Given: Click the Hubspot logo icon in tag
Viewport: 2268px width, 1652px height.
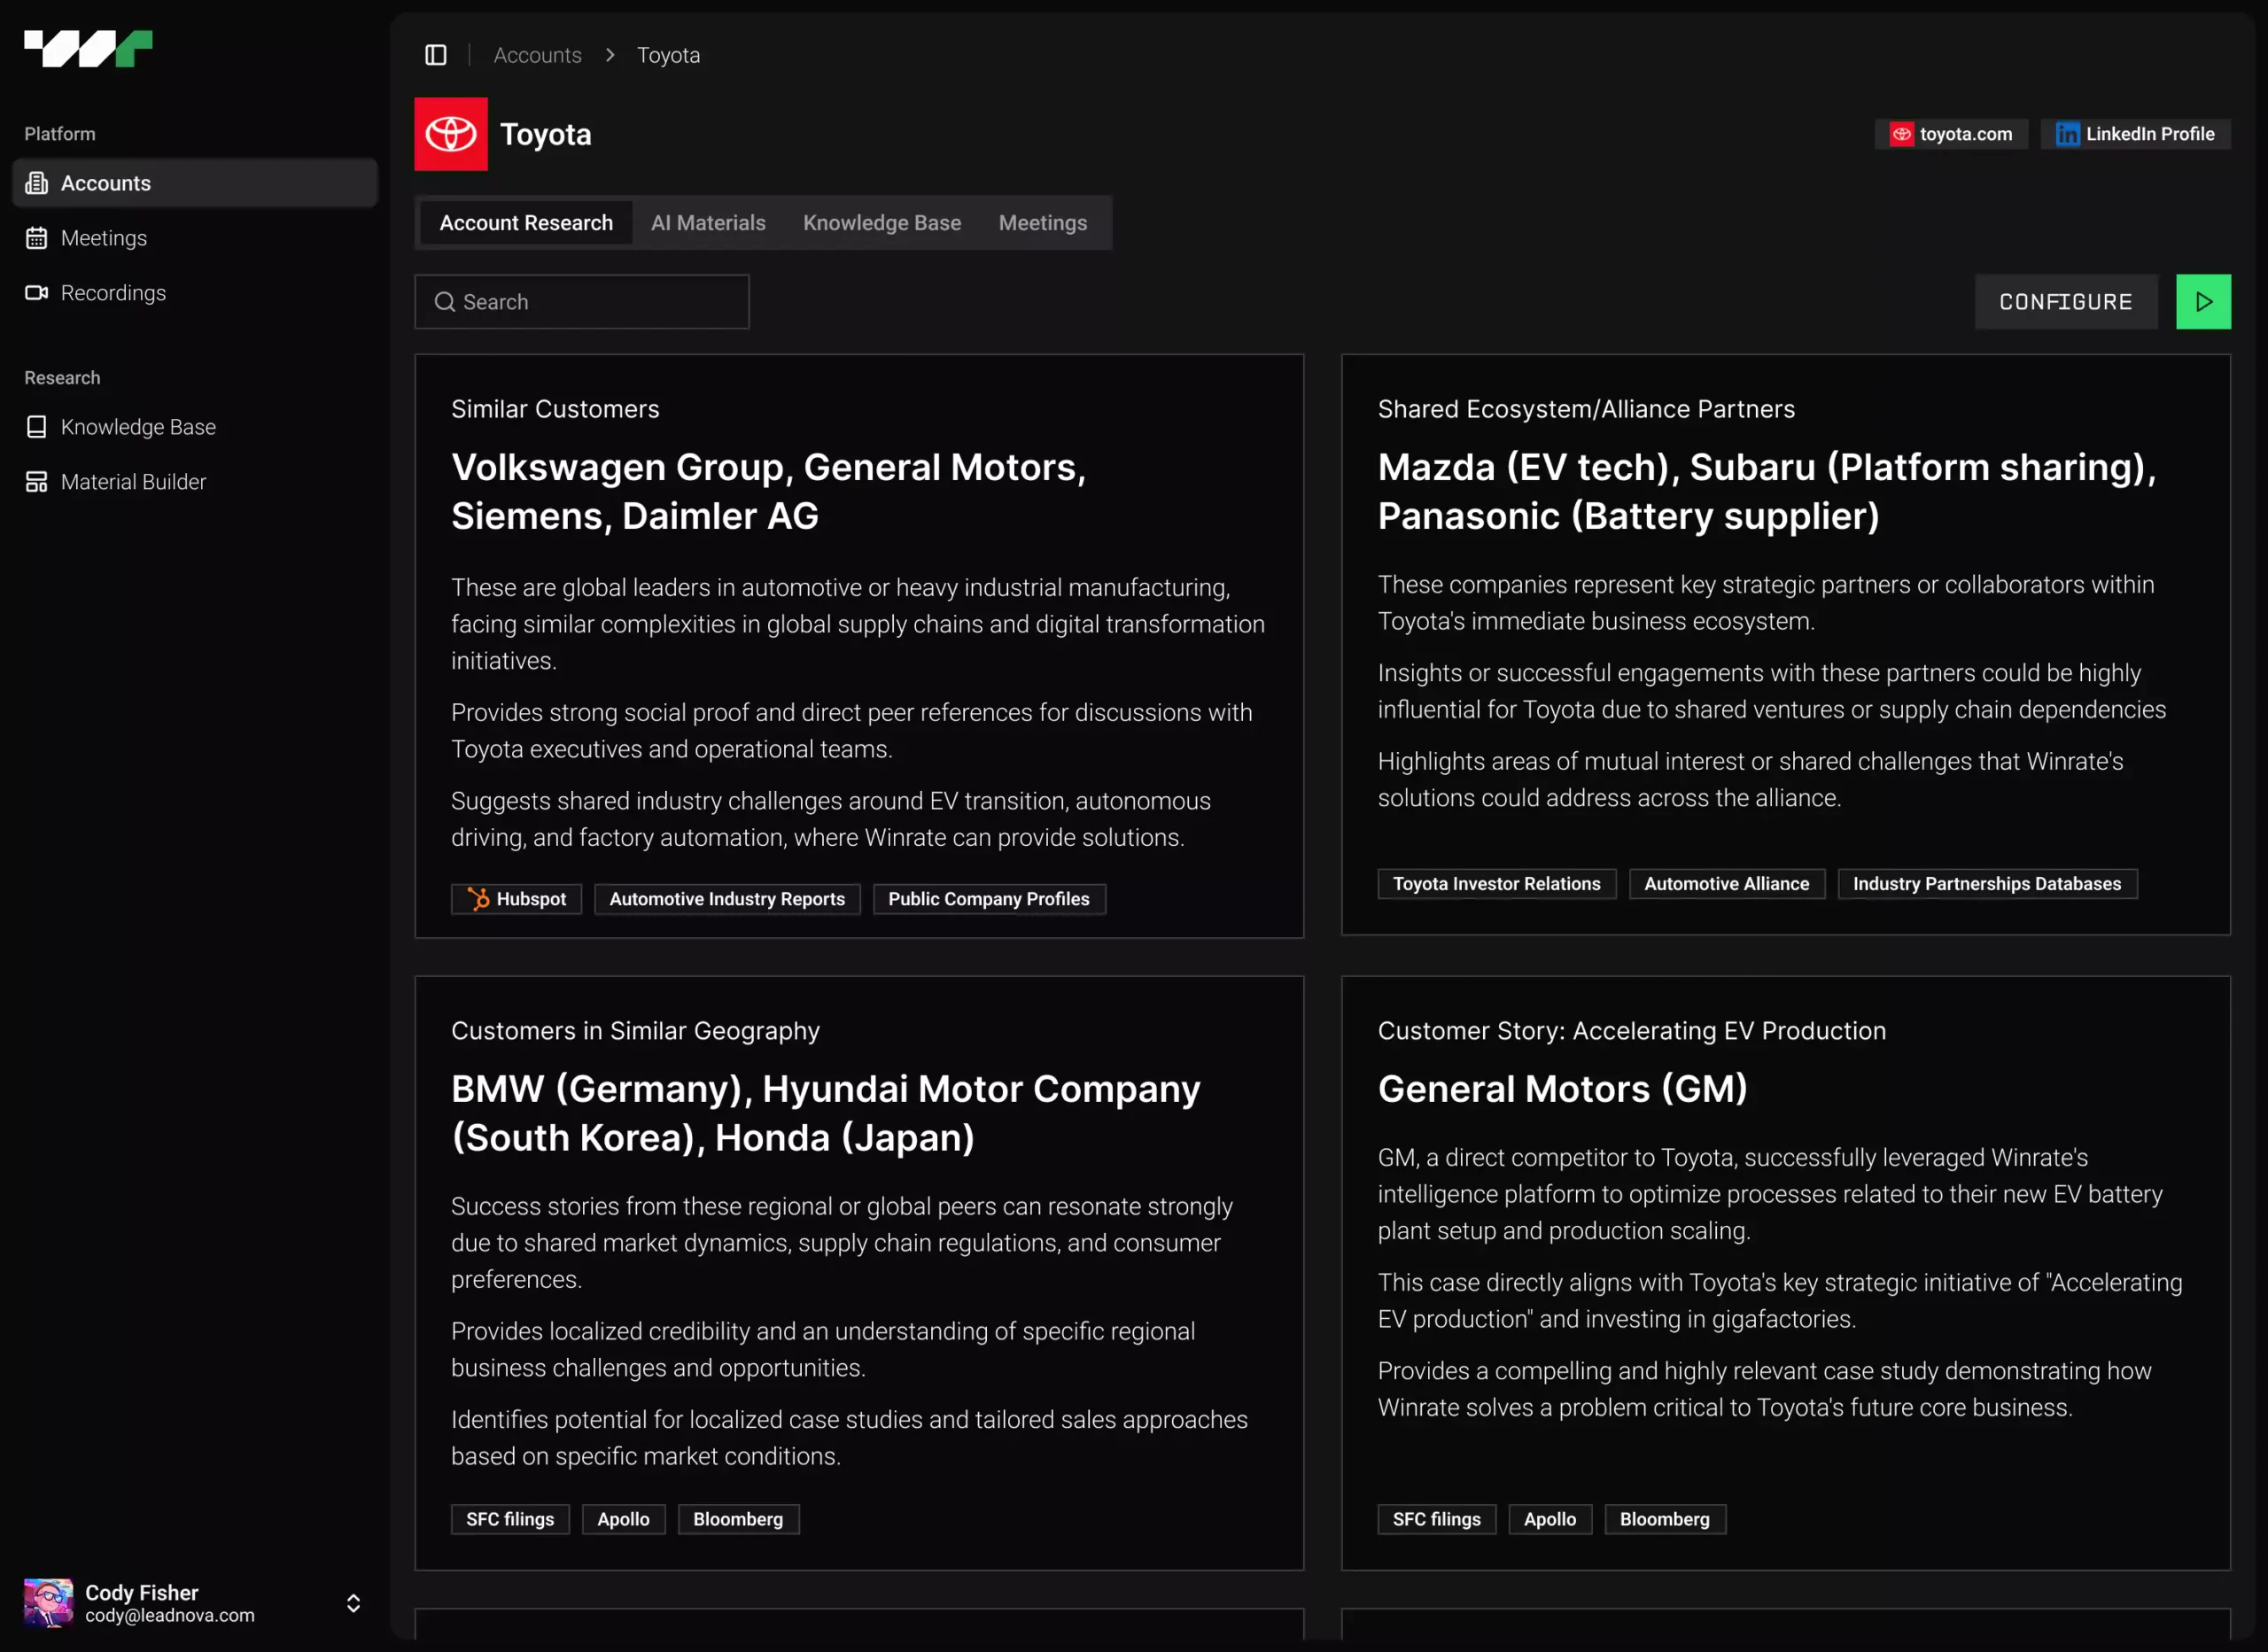Looking at the screenshot, I should [478, 899].
